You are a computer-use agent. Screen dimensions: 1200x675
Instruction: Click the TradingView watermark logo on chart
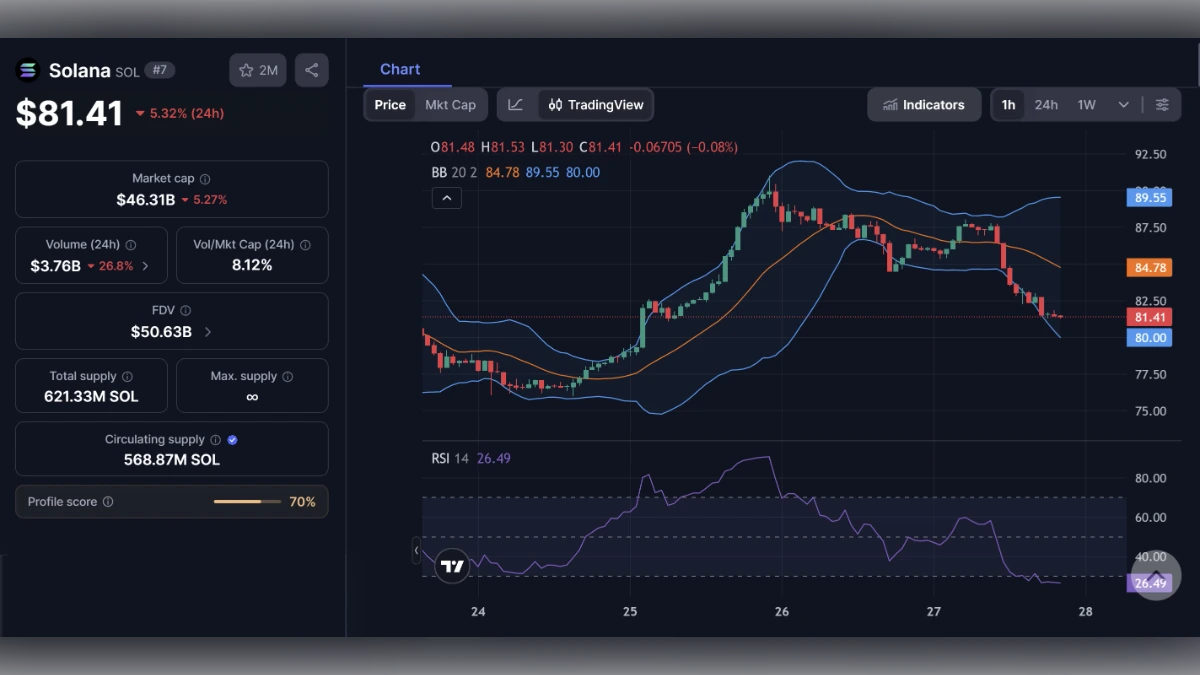pyautogui.click(x=452, y=565)
